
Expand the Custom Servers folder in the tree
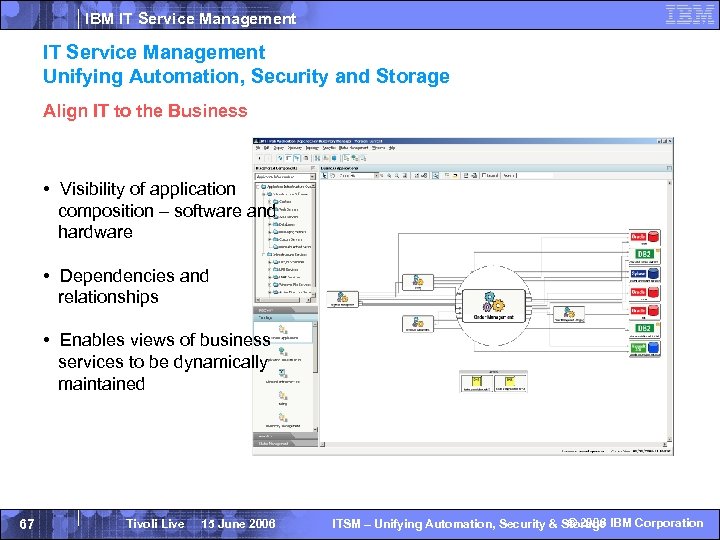tap(270, 239)
